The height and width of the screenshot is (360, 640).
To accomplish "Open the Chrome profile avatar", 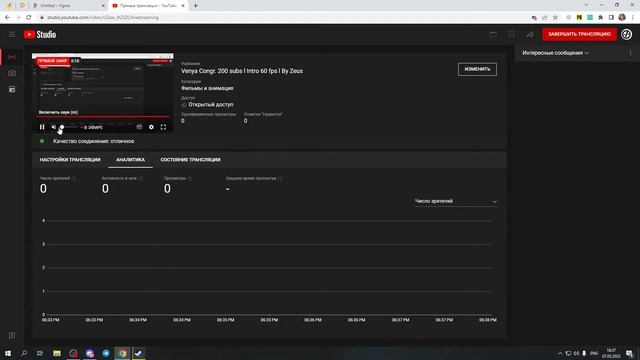I will (622, 18).
